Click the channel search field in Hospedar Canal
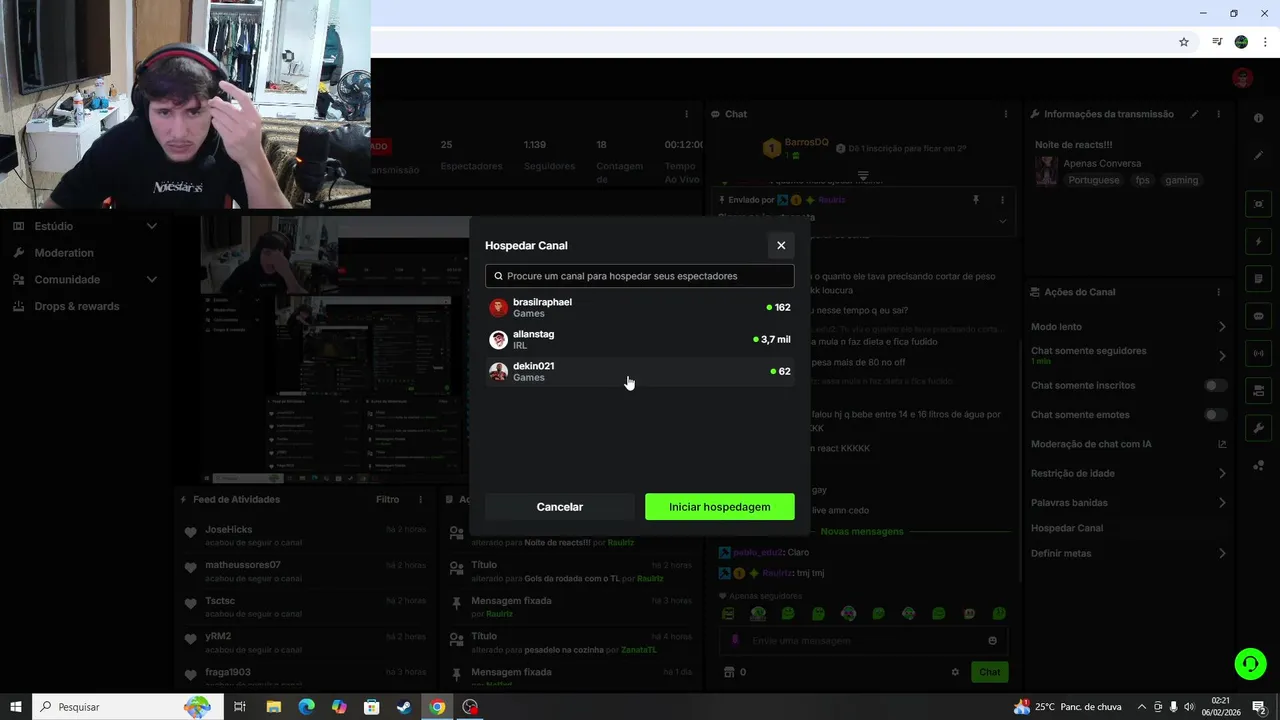The height and width of the screenshot is (720, 1280). pos(640,276)
